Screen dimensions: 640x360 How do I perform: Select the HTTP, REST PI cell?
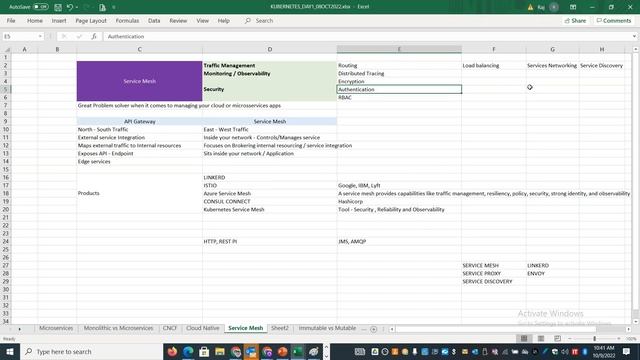click(269, 241)
